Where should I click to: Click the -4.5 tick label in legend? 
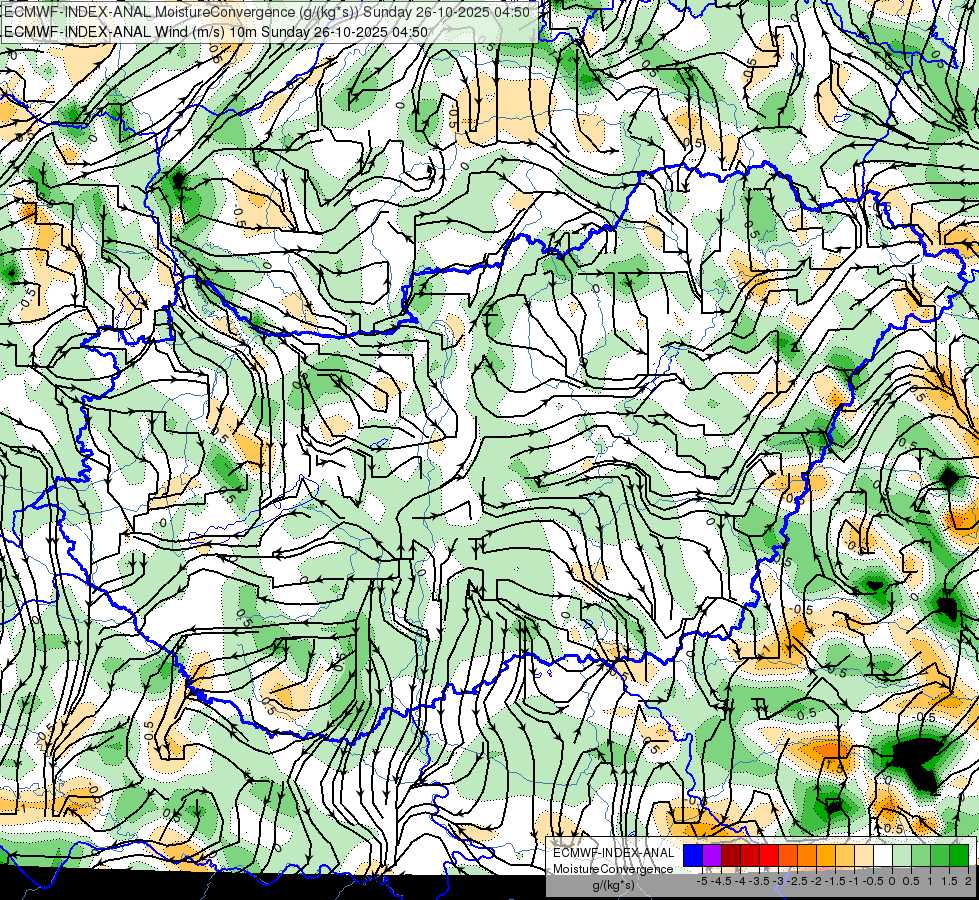[721, 881]
